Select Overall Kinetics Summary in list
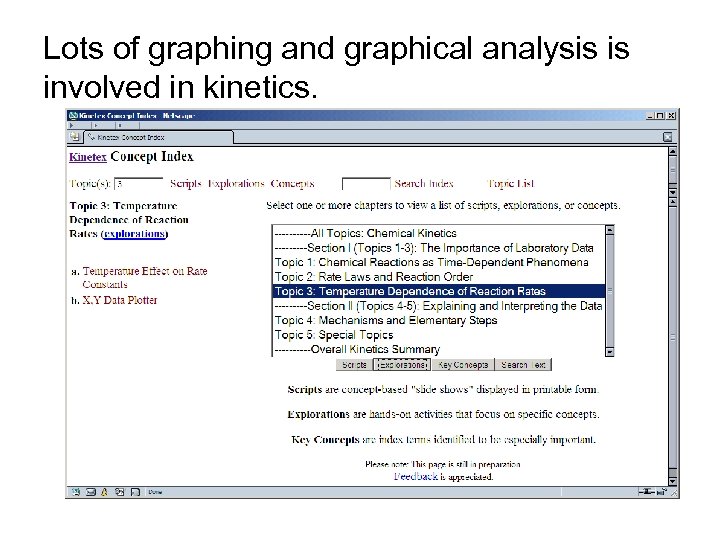720x540 pixels. [x=439, y=349]
